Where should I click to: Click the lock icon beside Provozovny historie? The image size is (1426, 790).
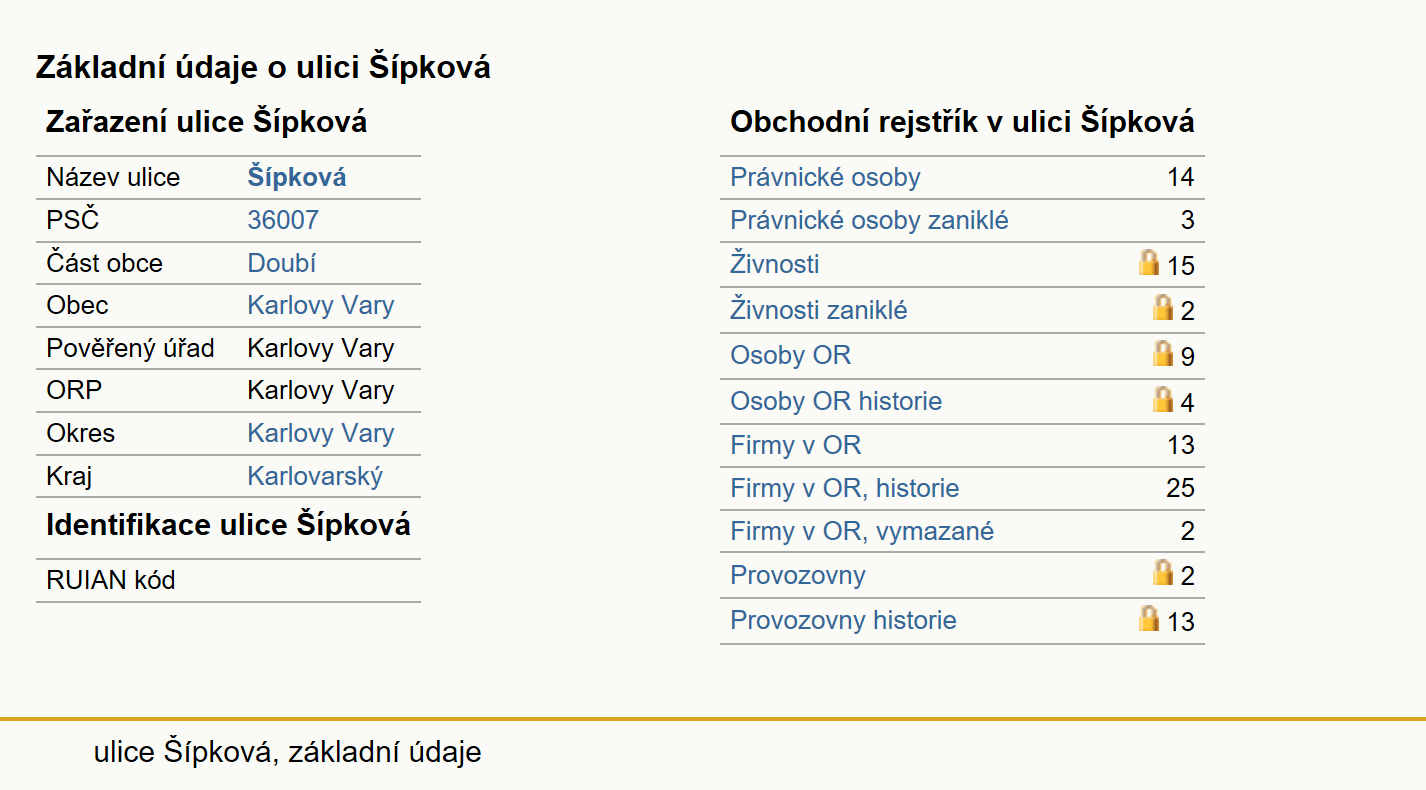[1149, 618]
